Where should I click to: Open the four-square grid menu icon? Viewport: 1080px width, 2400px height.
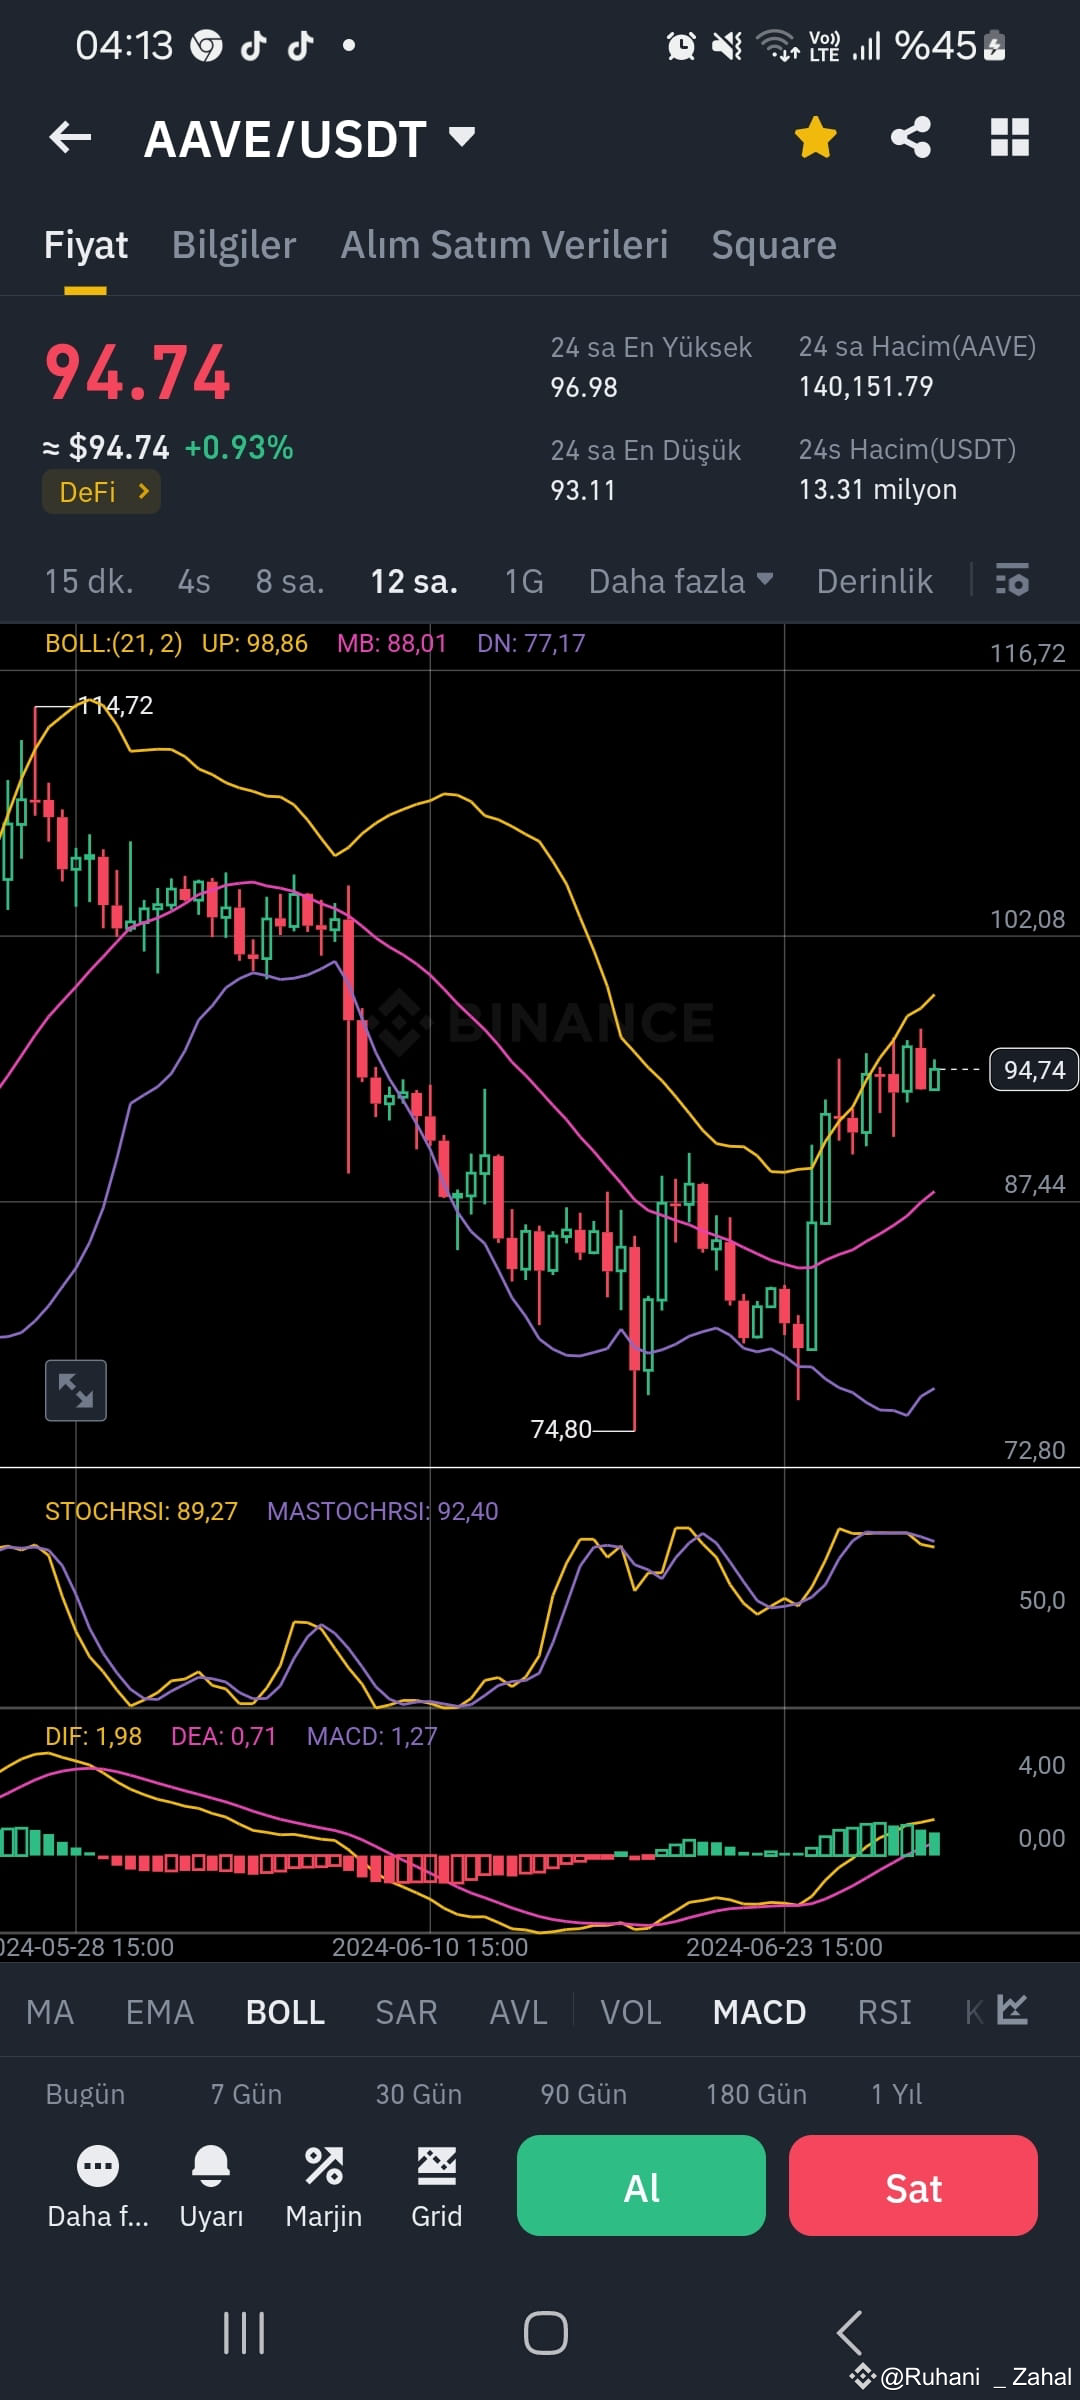click(x=1010, y=138)
